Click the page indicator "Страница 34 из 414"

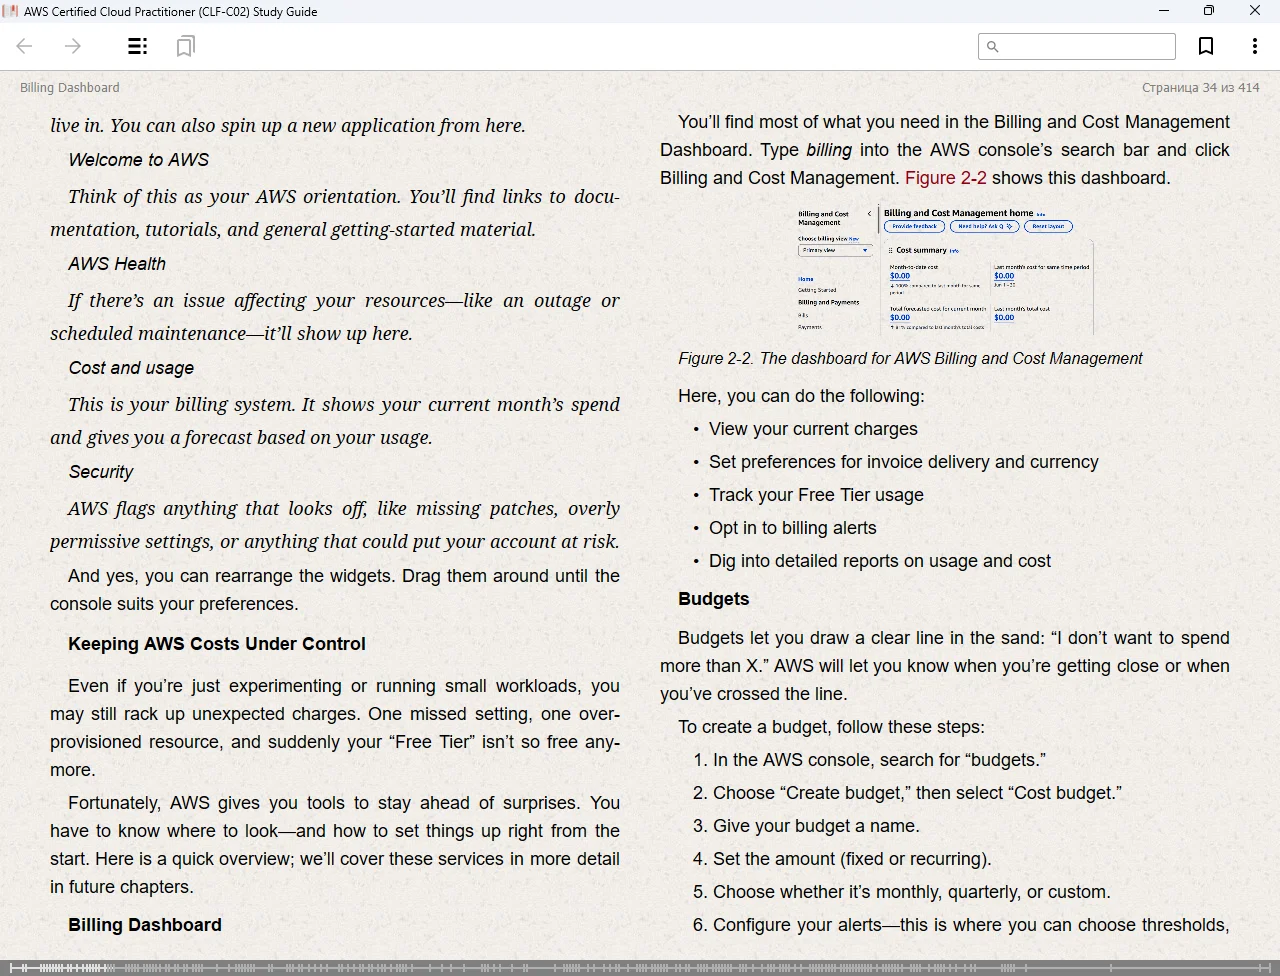click(1200, 88)
